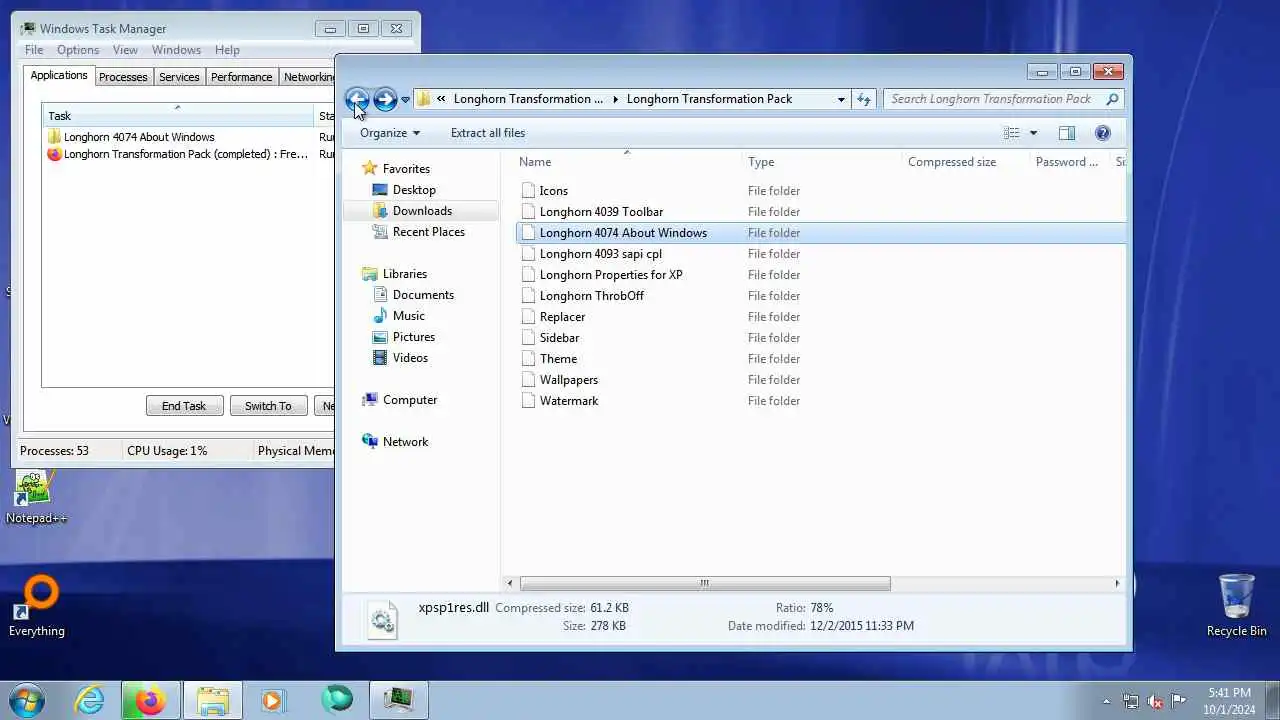
Task: Click Extract all files
Action: pos(488,133)
